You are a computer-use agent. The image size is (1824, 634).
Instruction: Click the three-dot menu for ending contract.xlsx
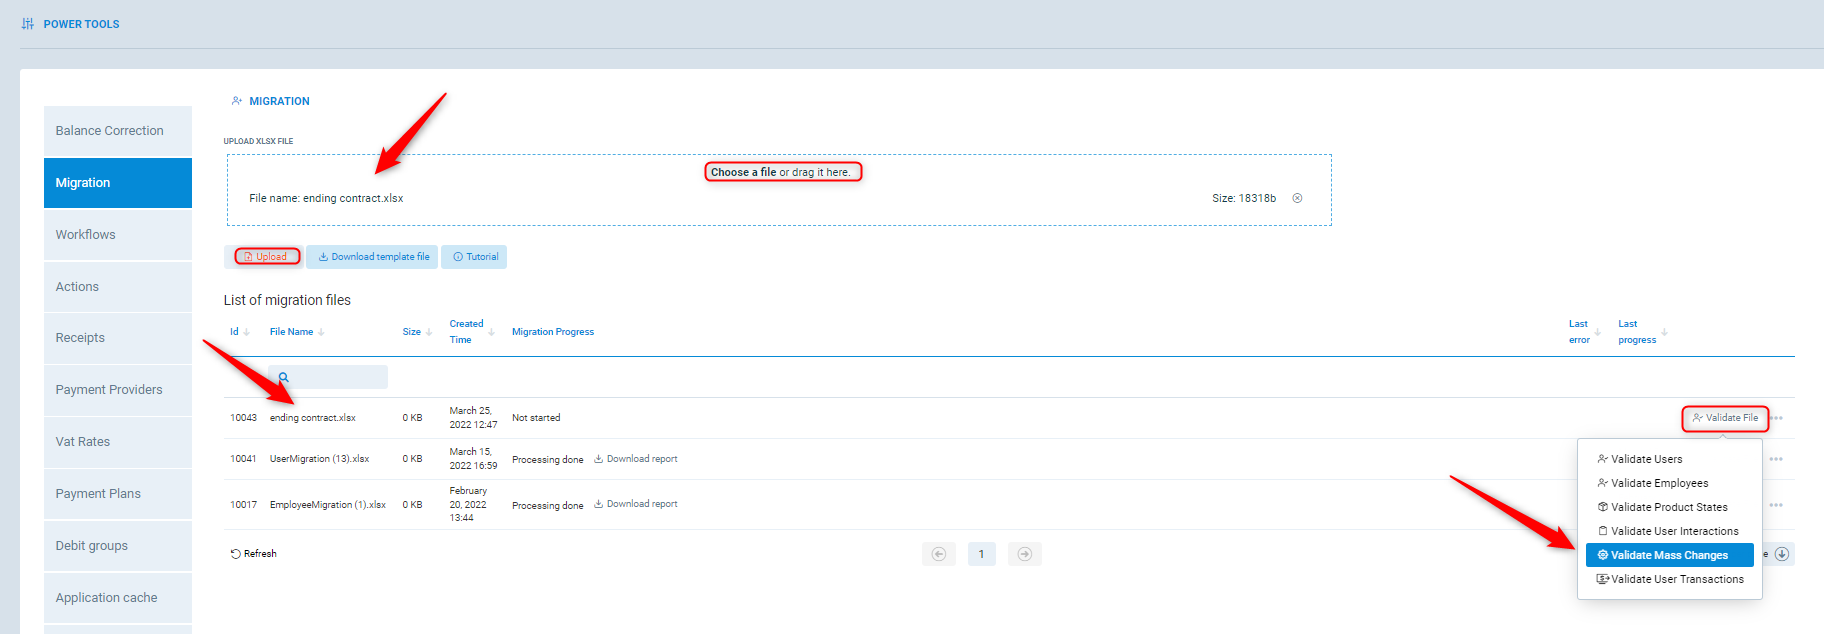1776,419
